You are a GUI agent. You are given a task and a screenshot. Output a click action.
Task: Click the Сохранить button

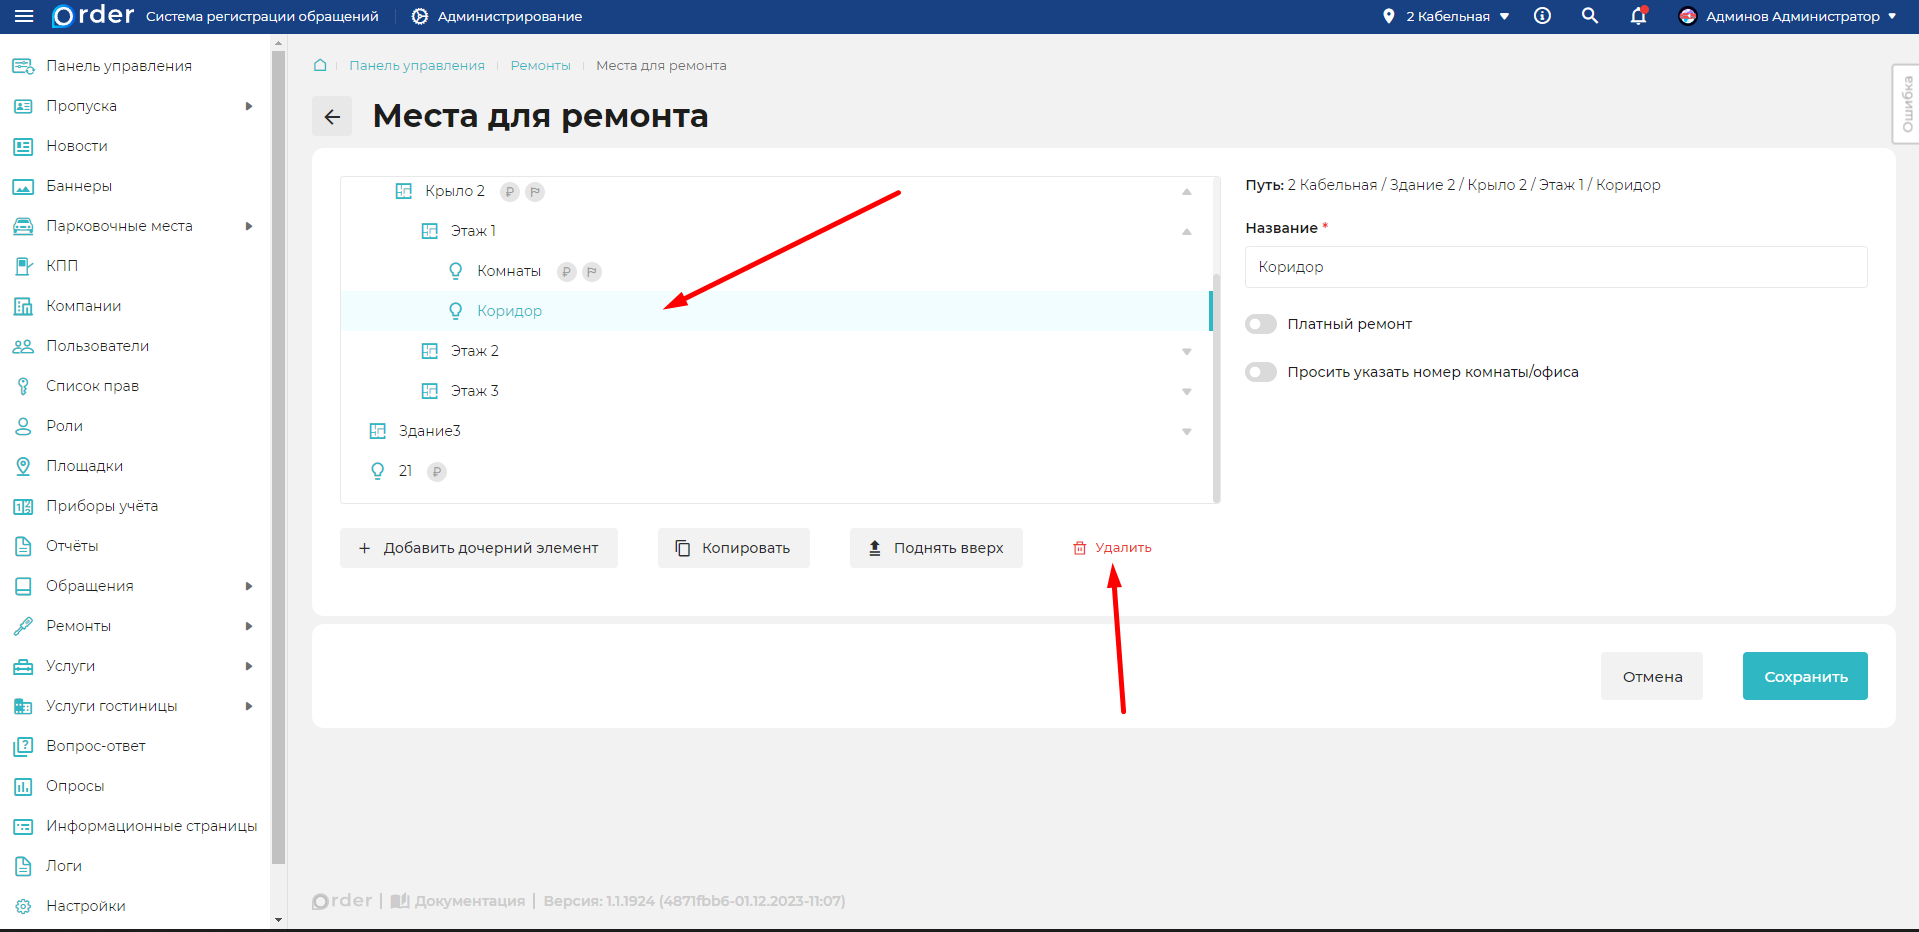pyautogui.click(x=1804, y=676)
